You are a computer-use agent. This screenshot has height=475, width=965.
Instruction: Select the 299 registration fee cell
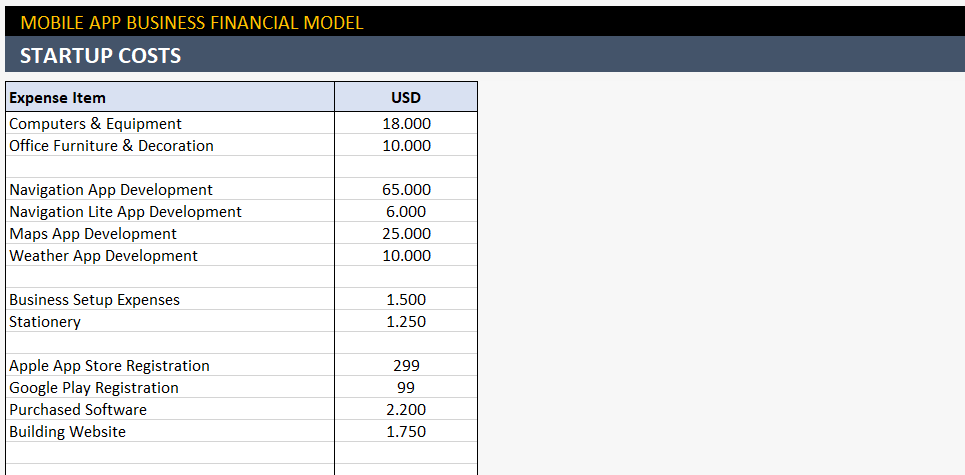[x=406, y=365]
